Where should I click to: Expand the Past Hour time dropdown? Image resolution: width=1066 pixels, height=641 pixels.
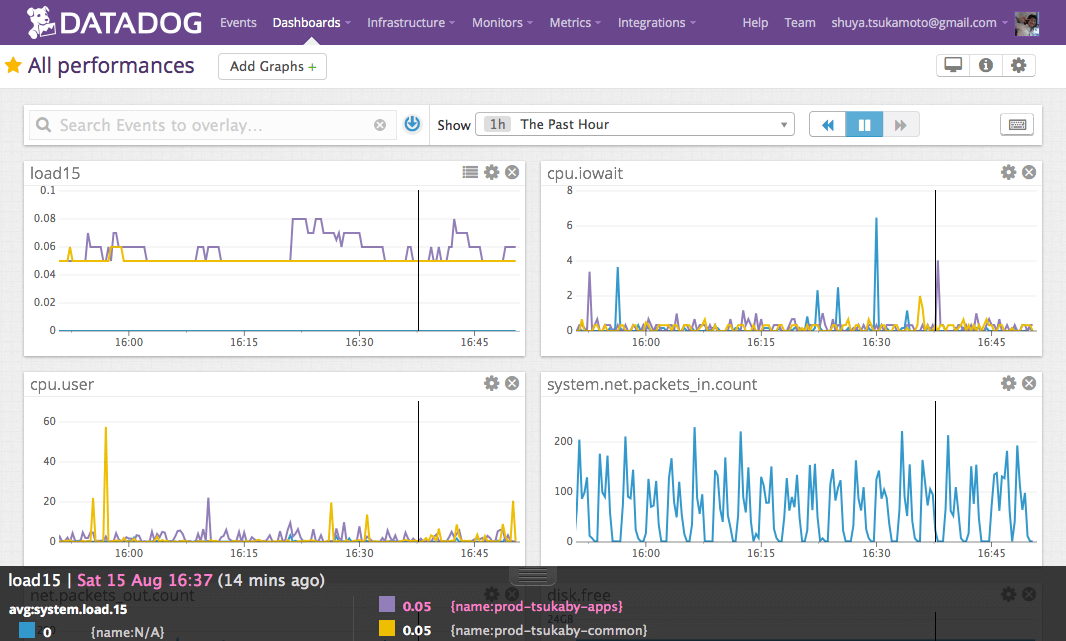634,125
